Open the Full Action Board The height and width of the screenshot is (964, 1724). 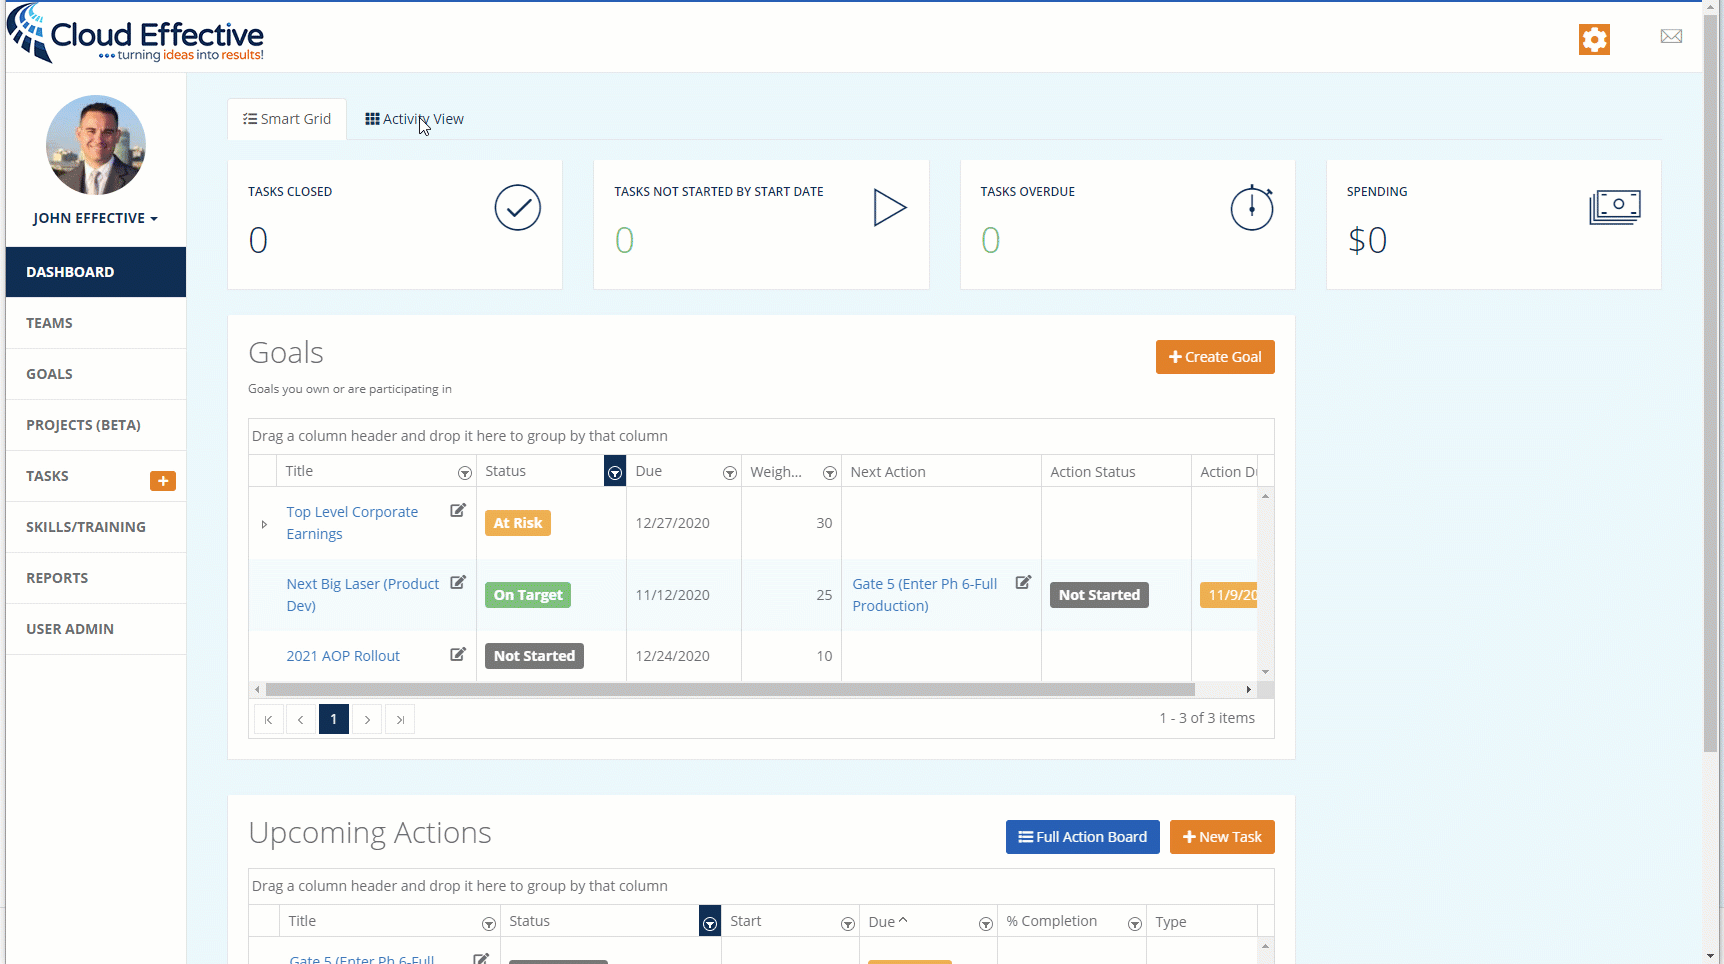pyautogui.click(x=1082, y=837)
